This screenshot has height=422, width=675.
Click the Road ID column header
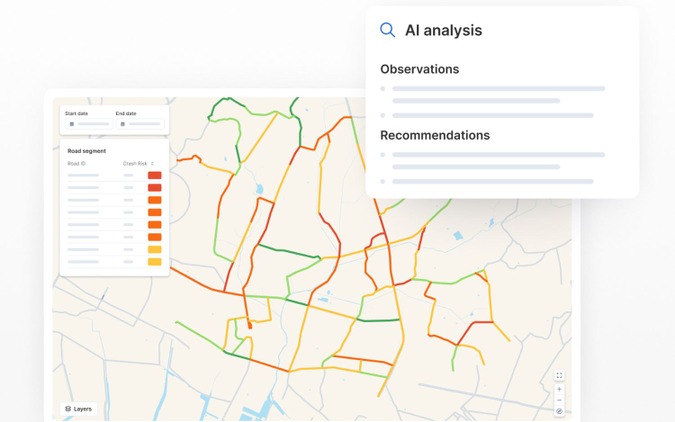coord(77,163)
